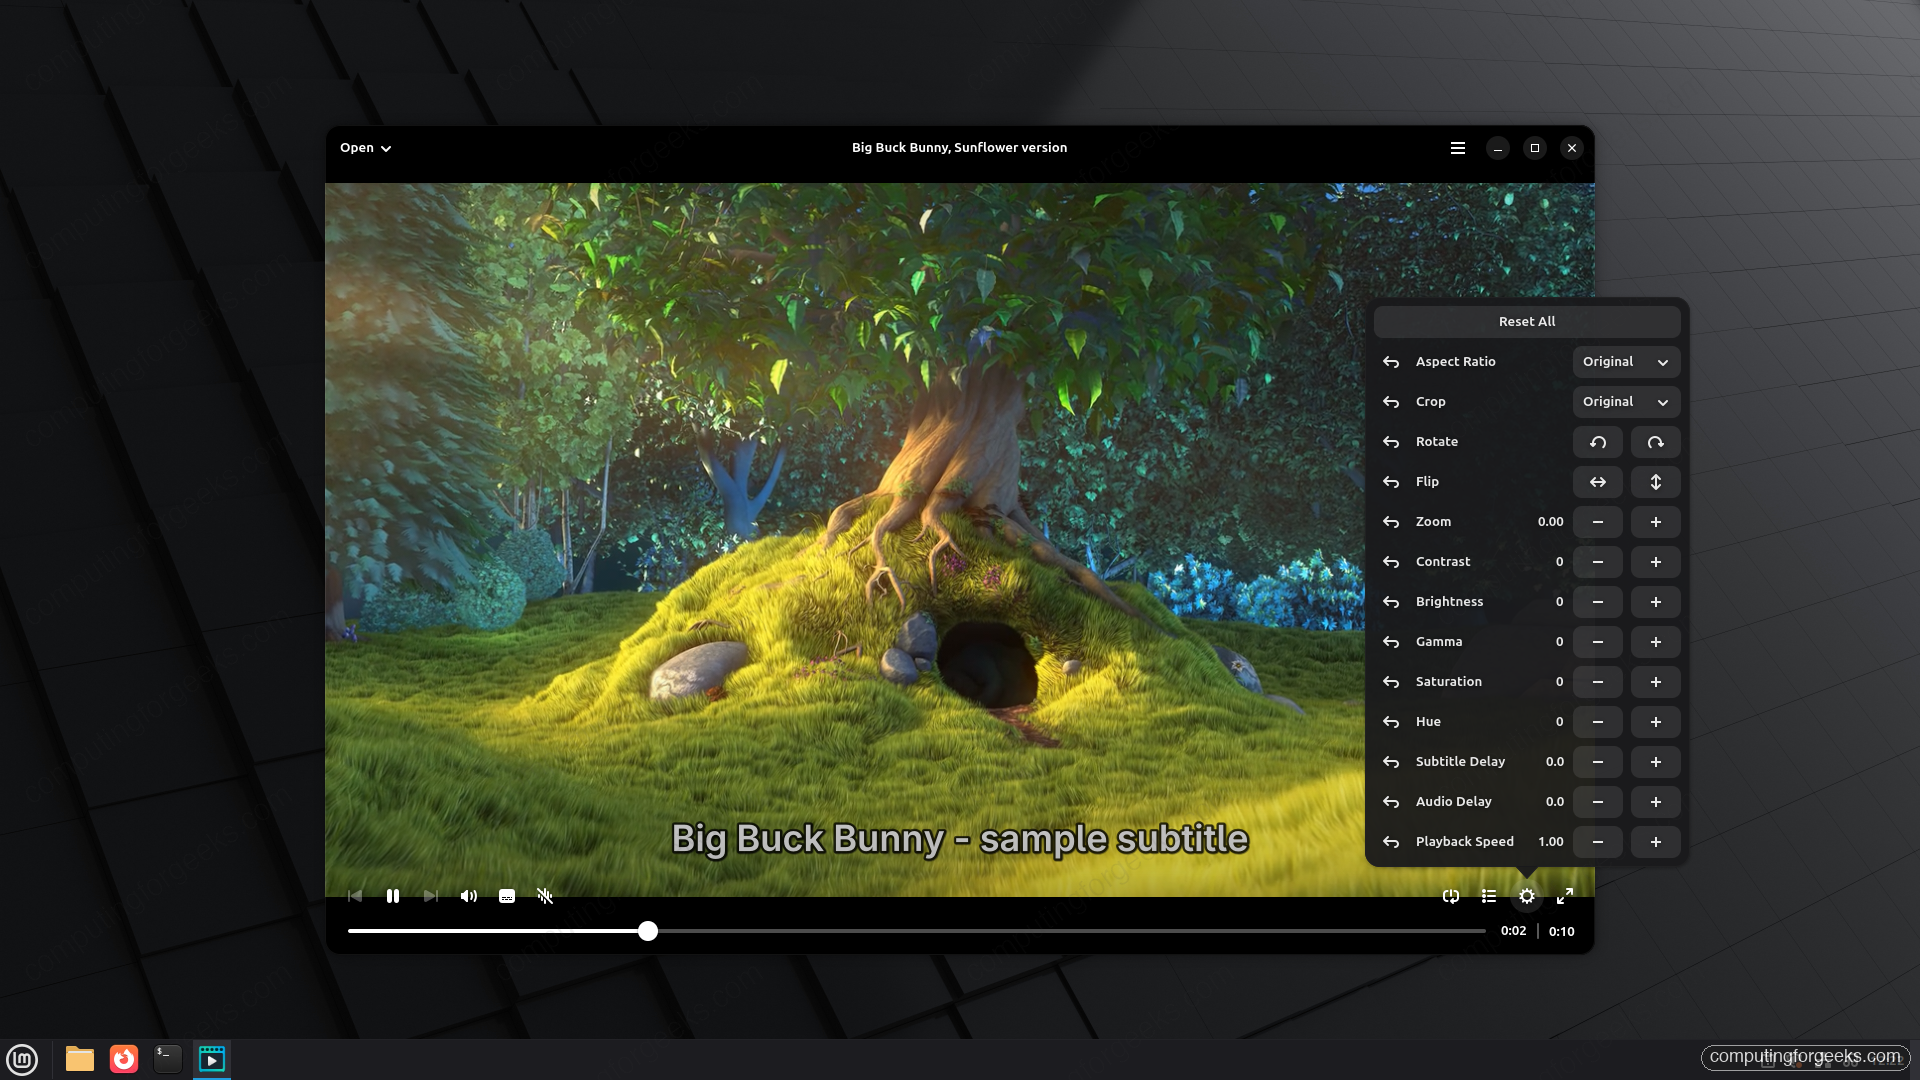The width and height of the screenshot is (1920, 1080).
Task: Open the hamburger main menu
Action: coord(1458,148)
